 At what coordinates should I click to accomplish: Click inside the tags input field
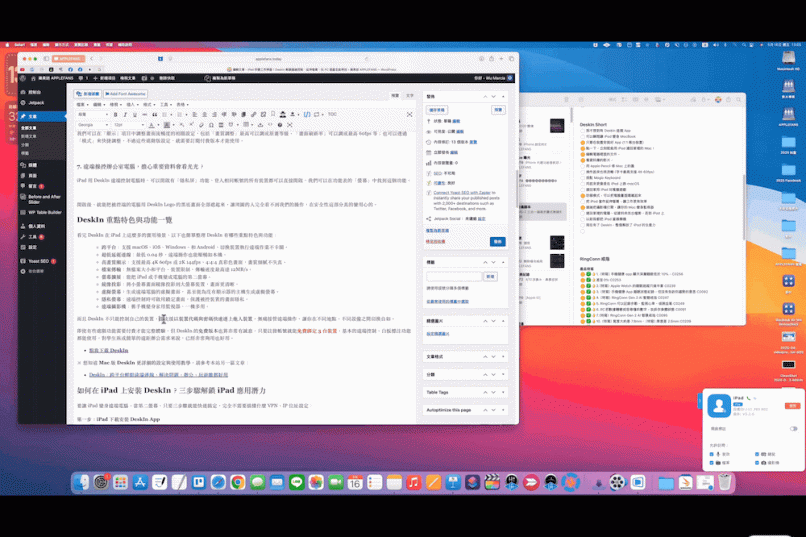[x=455, y=277]
